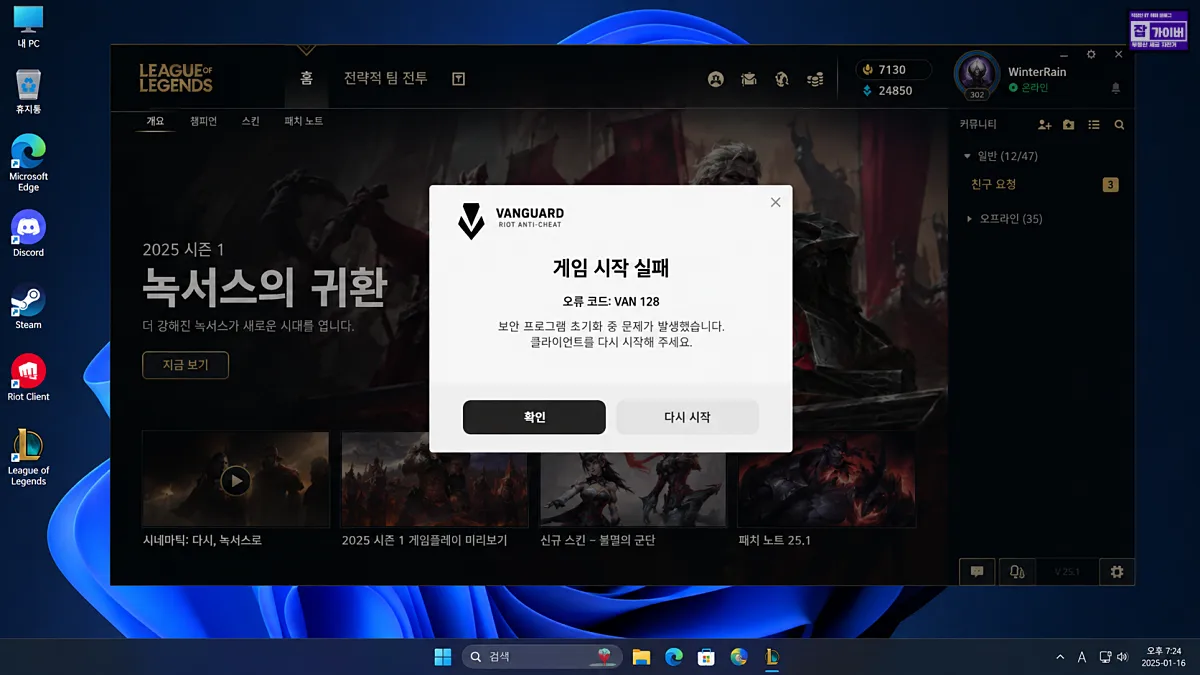The height and width of the screenshot is (675, 1200).
Task: Collapse the 일반 (12/47) friend group
Action: pyautogui.click(x=1000, y=156)
